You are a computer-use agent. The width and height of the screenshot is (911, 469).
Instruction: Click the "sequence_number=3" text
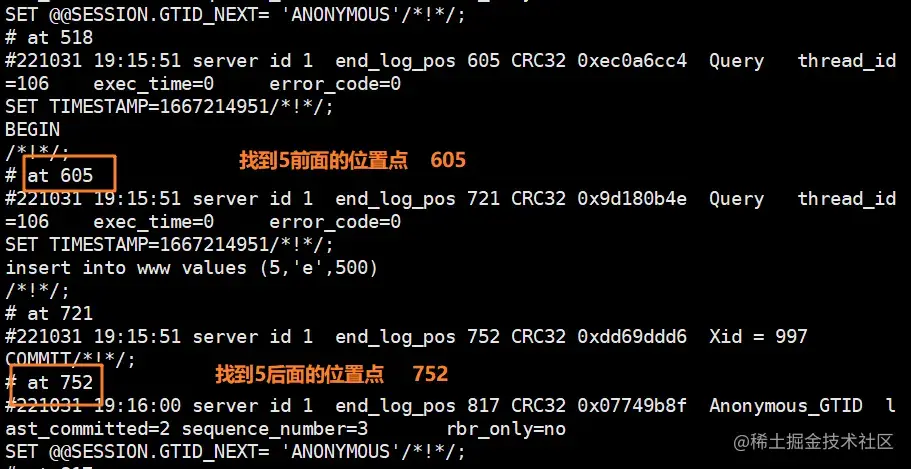click(275, 429)
